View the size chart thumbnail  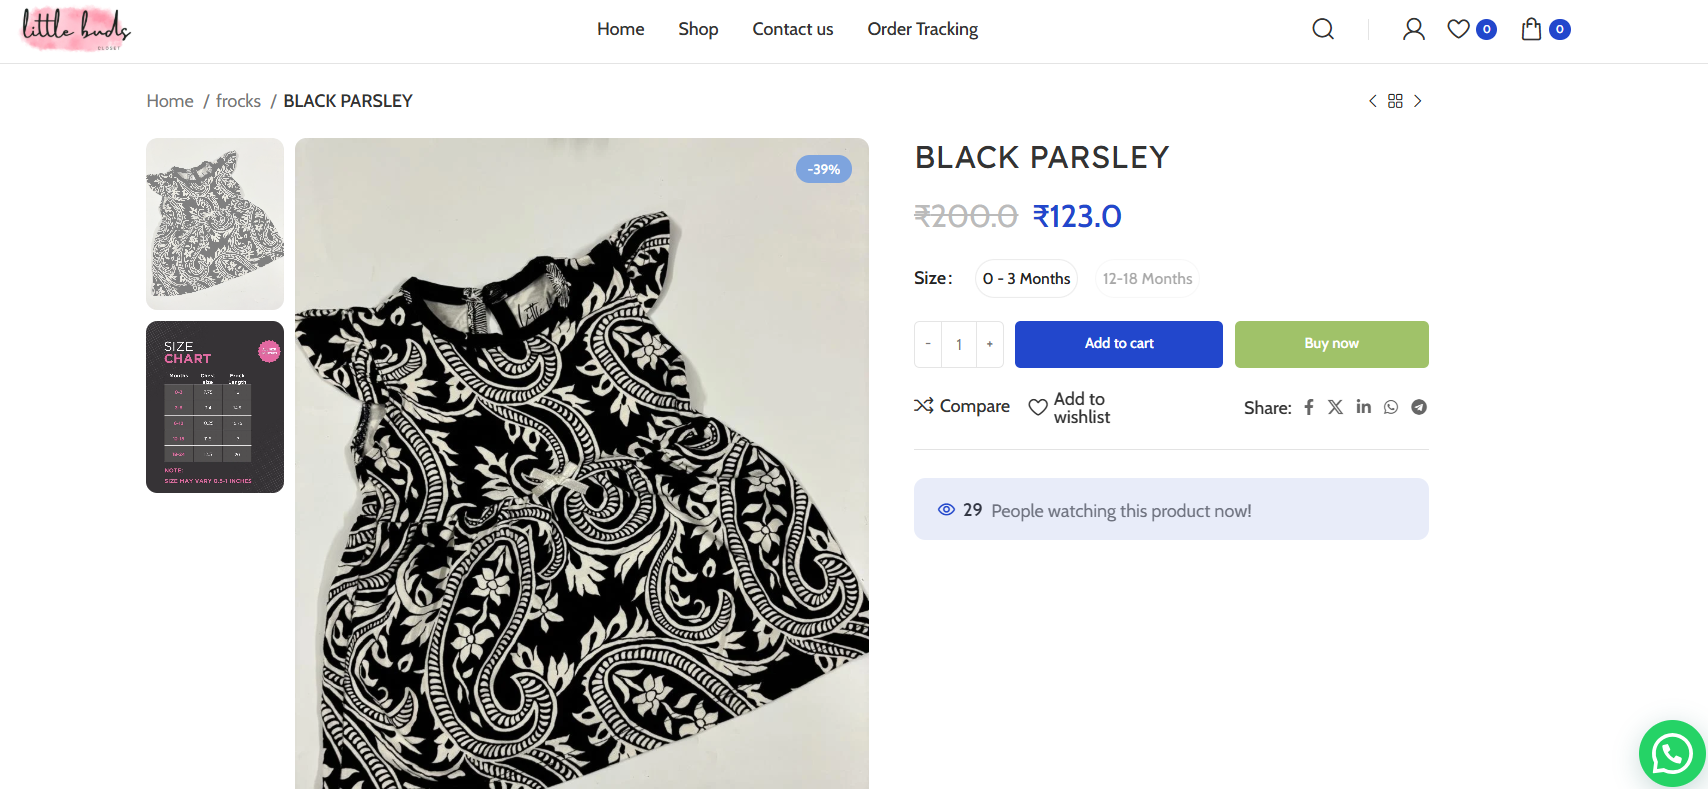[215, 407]
